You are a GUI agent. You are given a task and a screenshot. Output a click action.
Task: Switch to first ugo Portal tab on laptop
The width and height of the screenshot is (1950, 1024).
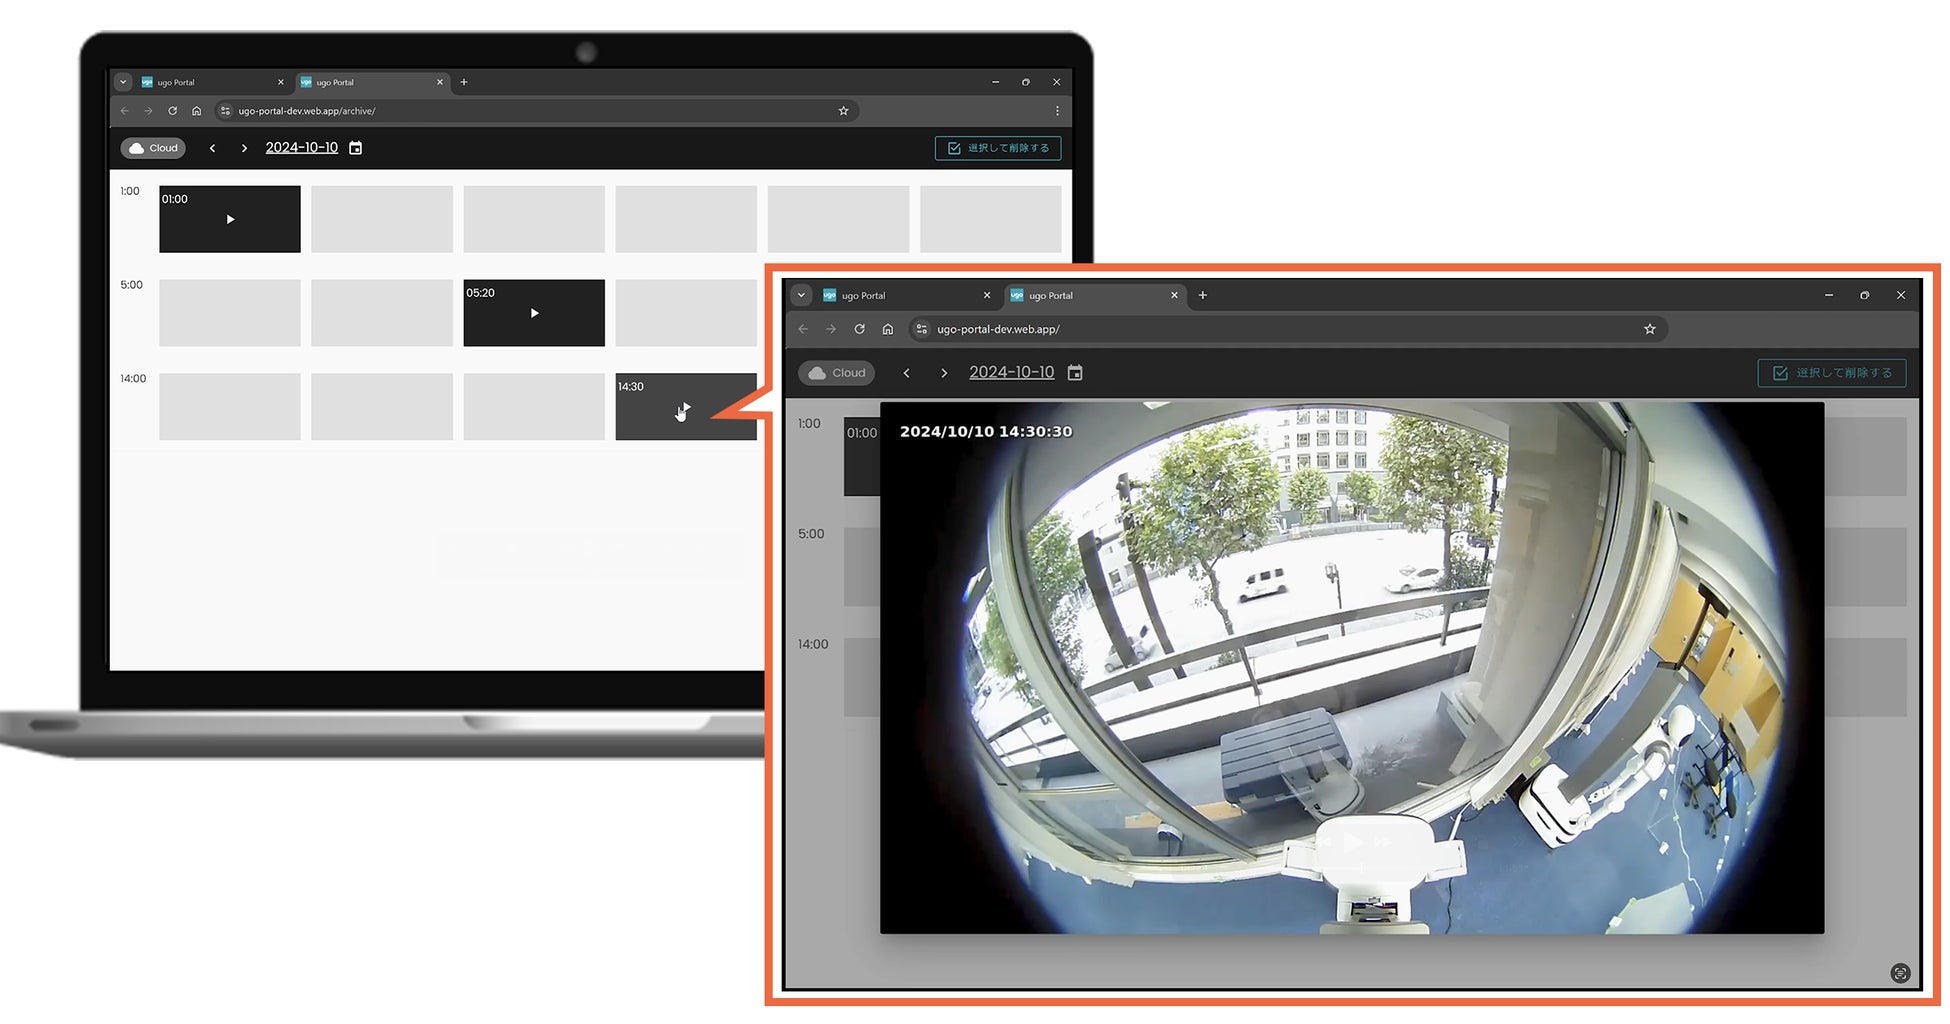pyautogui.click(x=212, y=82)
